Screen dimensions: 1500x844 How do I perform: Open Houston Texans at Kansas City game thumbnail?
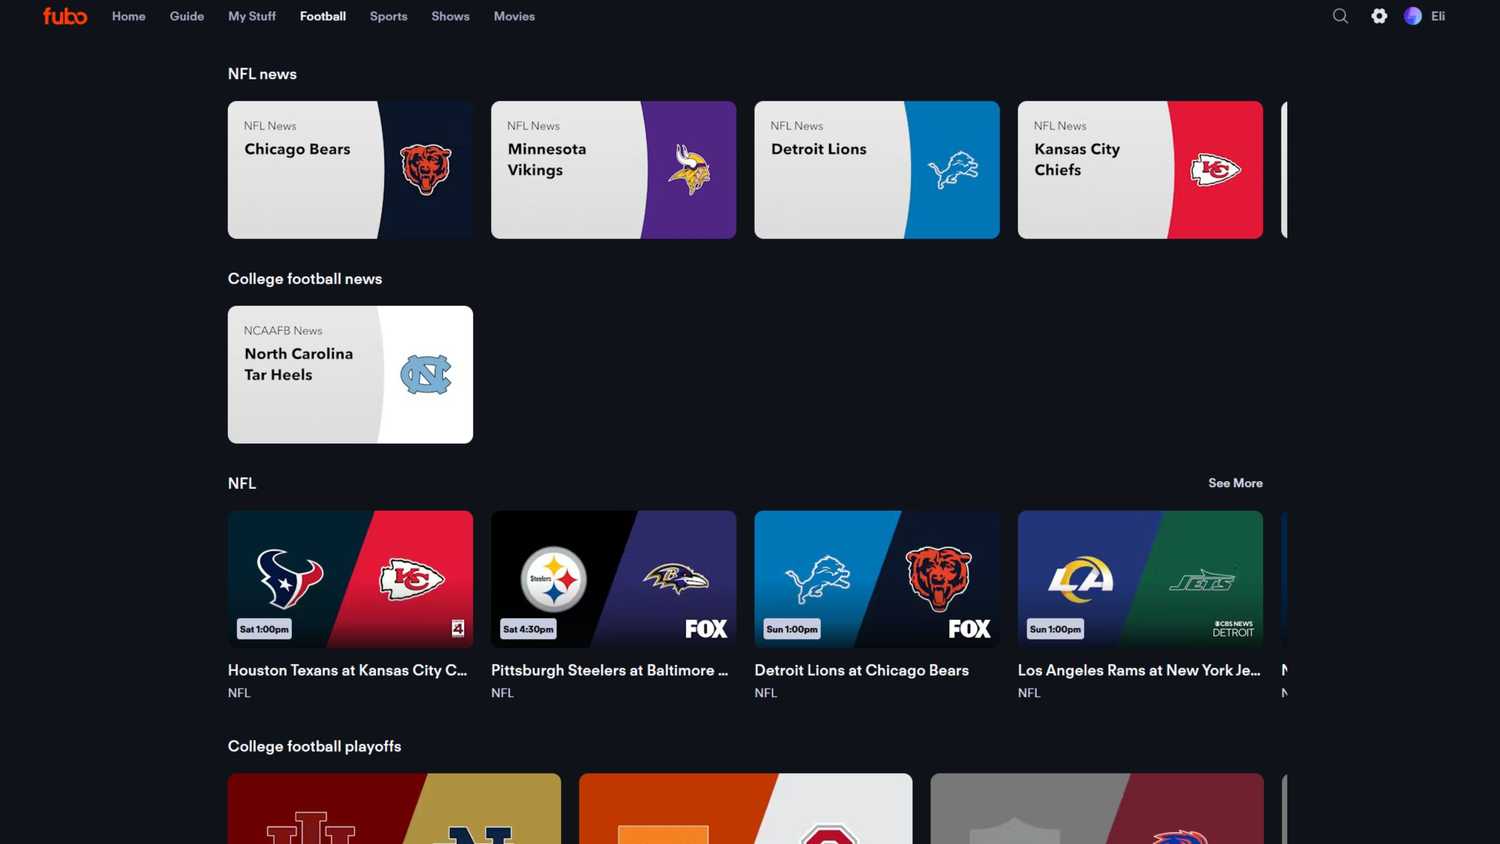click(350, 579)
